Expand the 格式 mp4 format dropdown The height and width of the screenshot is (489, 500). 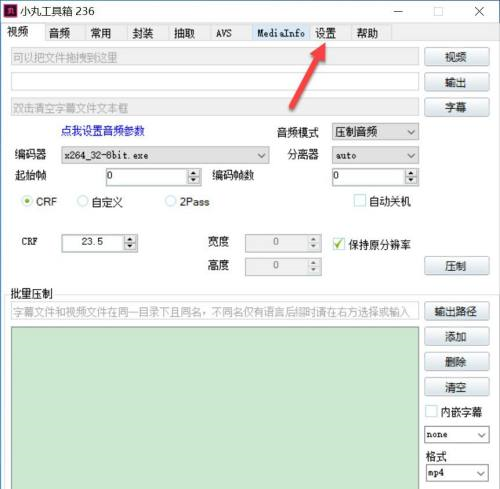[x=457, y=473]
